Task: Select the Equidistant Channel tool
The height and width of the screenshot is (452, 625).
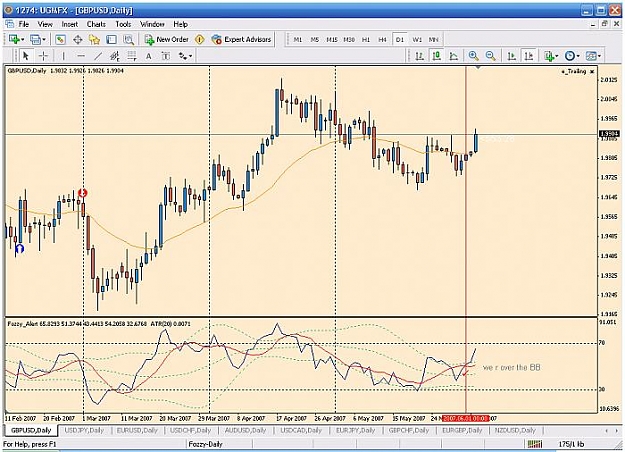Action: pyautogui.click(x=115, y=56)
